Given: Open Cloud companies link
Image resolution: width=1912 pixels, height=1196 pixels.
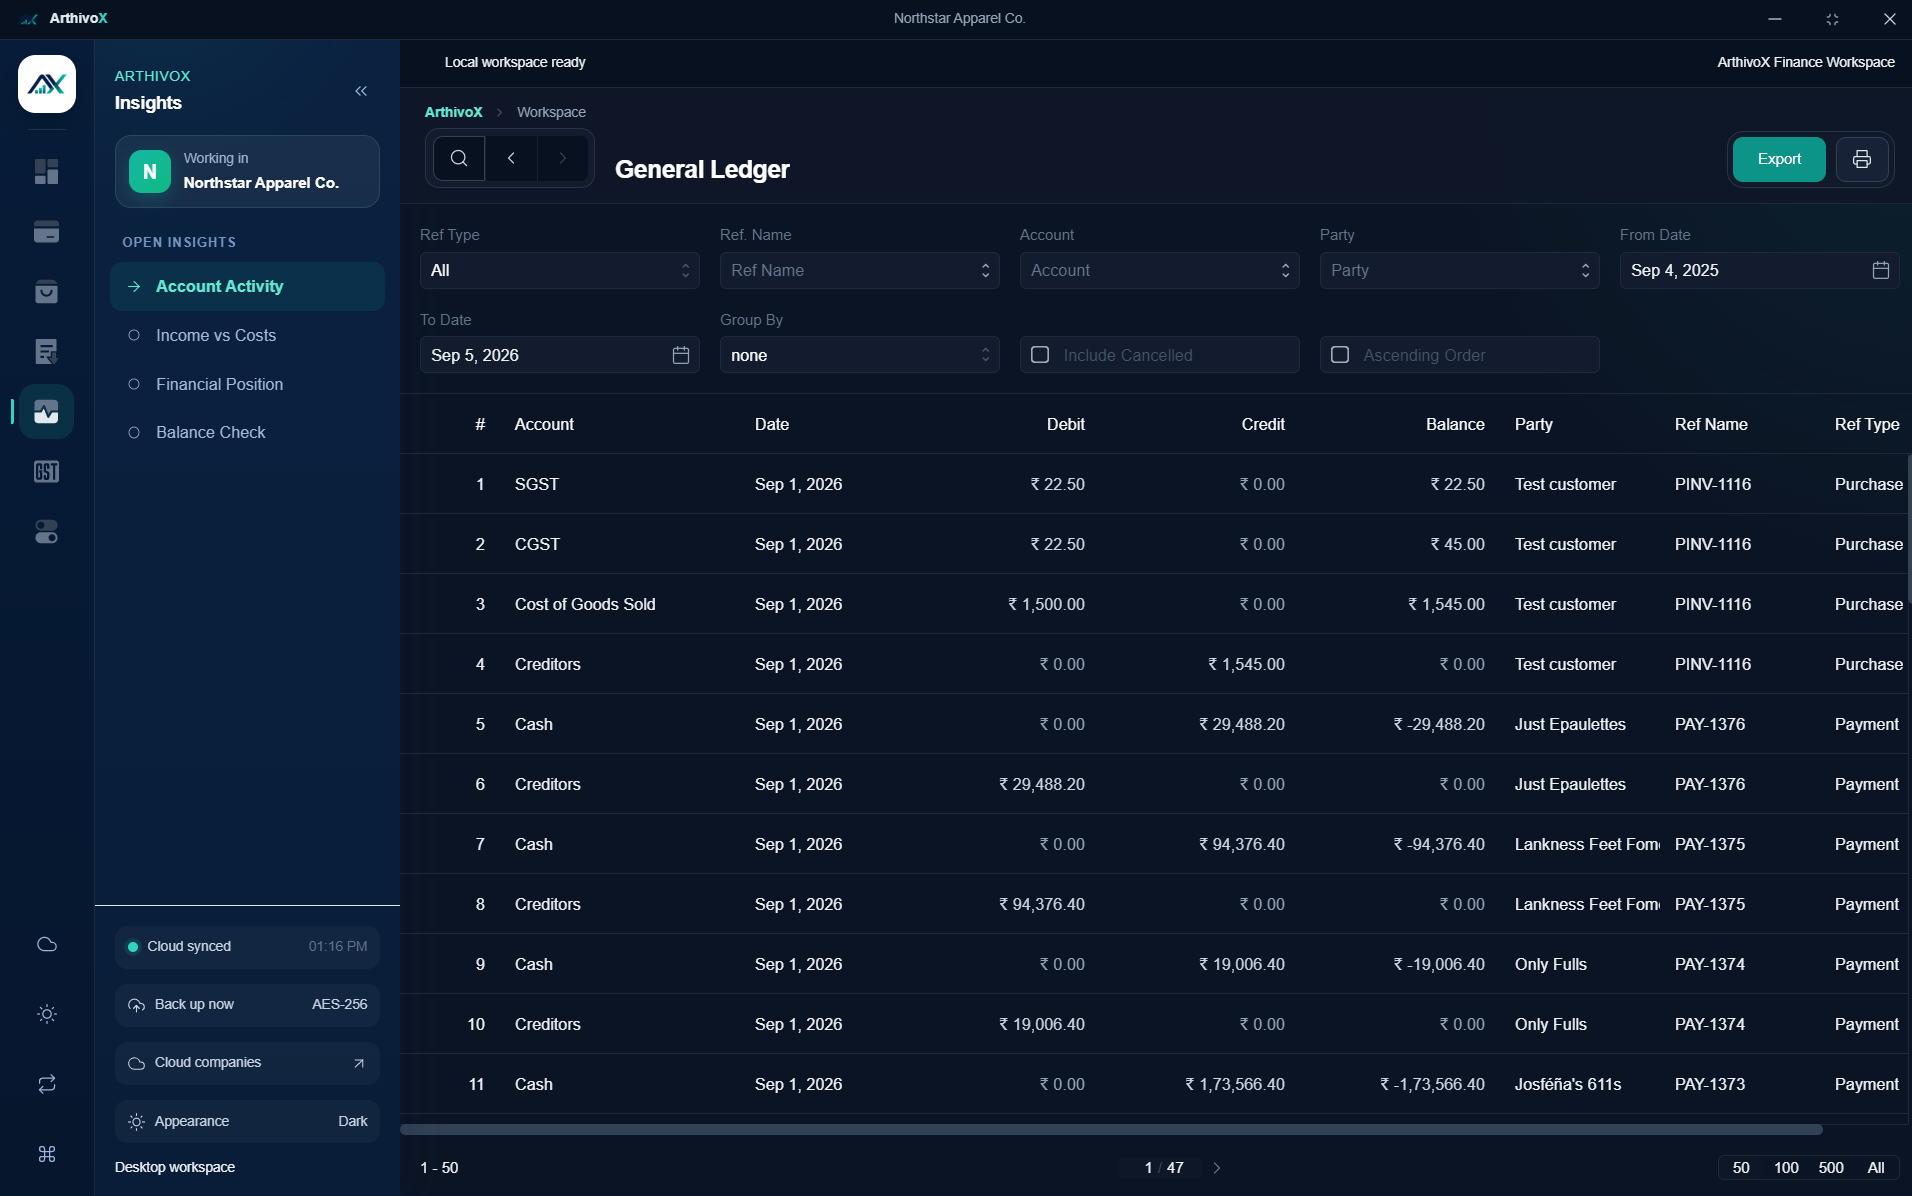Looking at the screenshot, I should [x=247, y=1062].
